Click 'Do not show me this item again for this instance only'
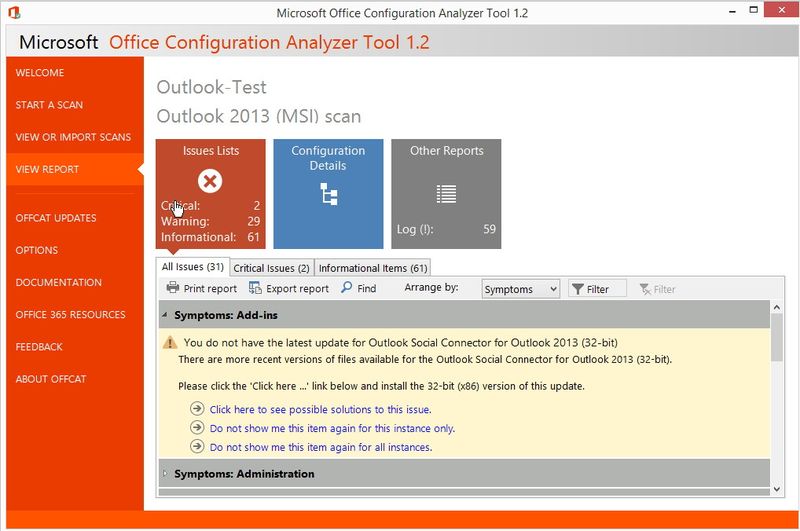The height and width of the screenshot is (531, 800). tap(332, 428)
